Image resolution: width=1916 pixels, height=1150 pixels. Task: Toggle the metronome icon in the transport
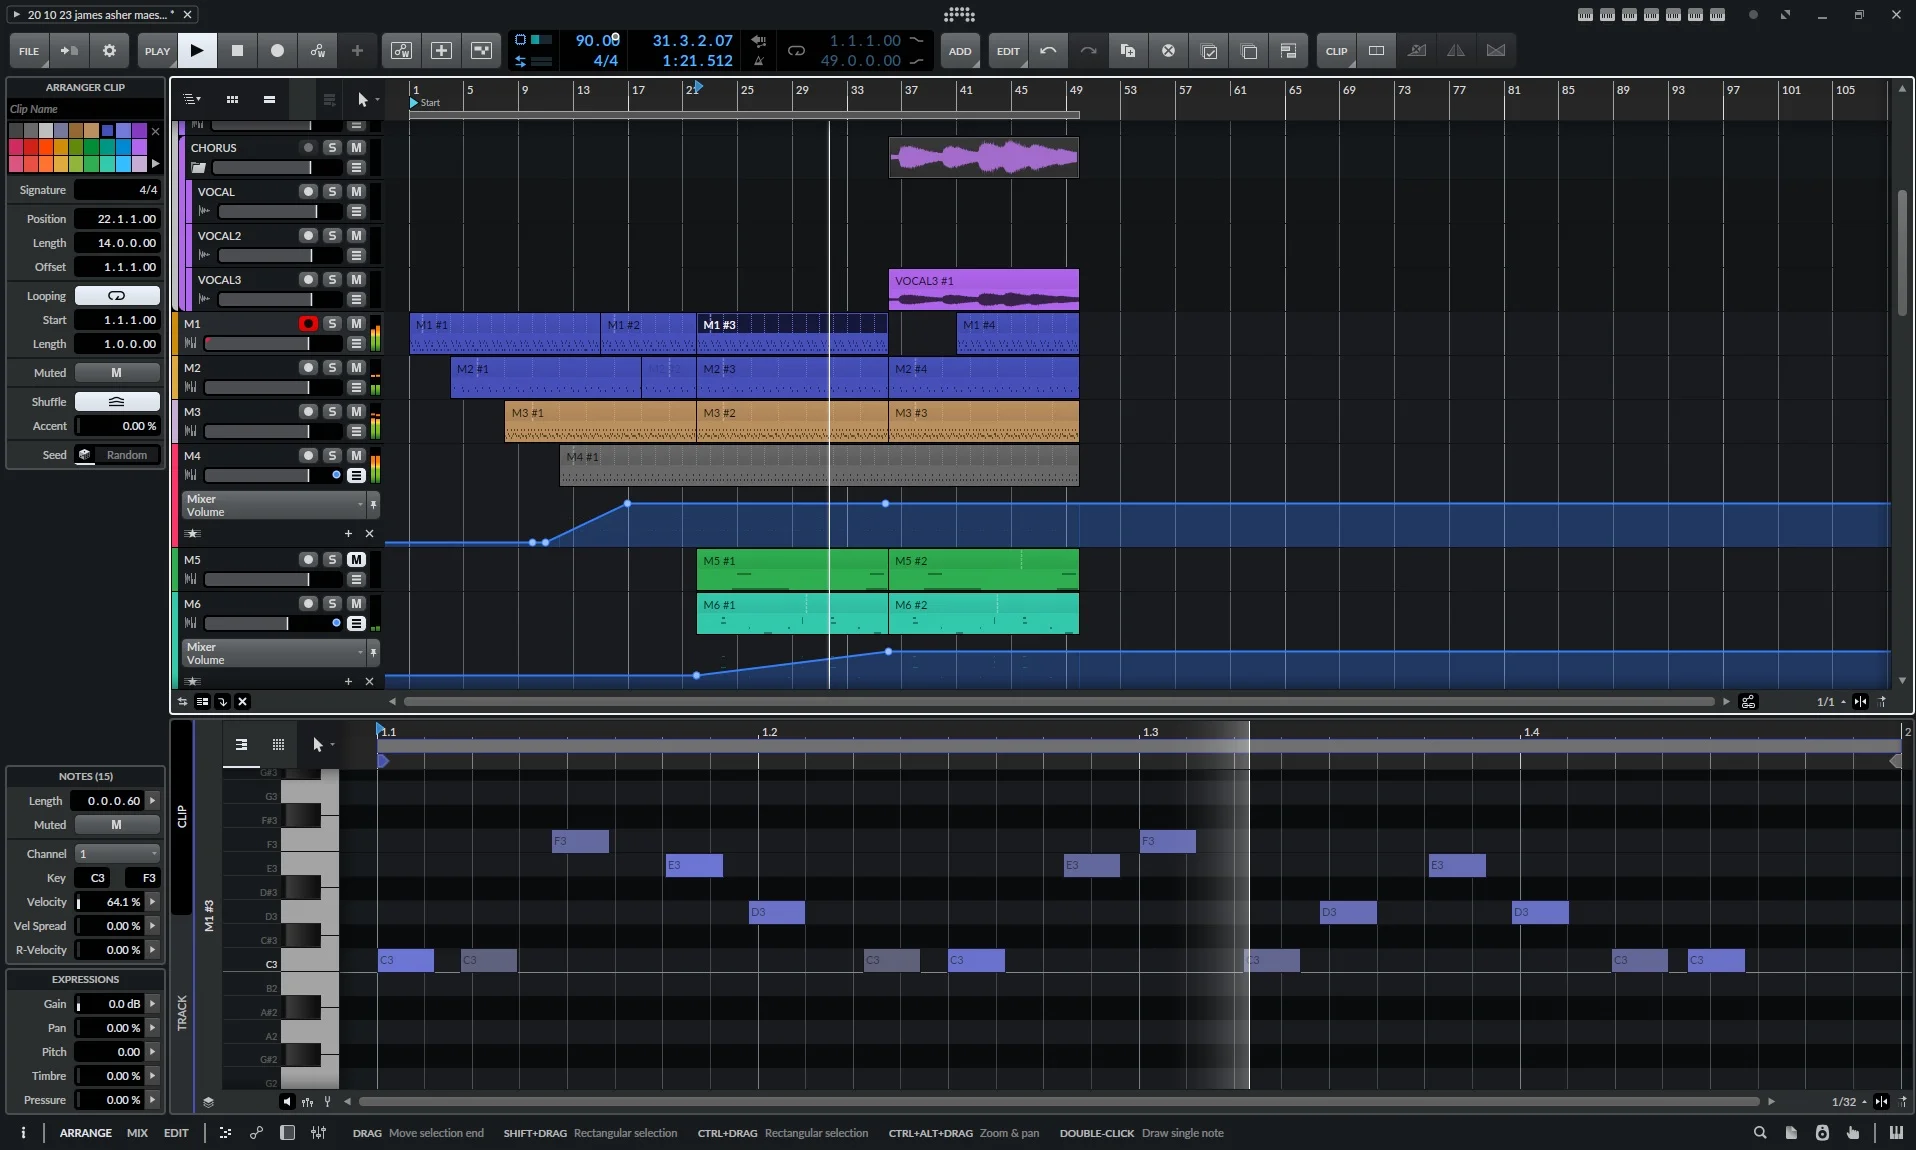pos(759,61)
